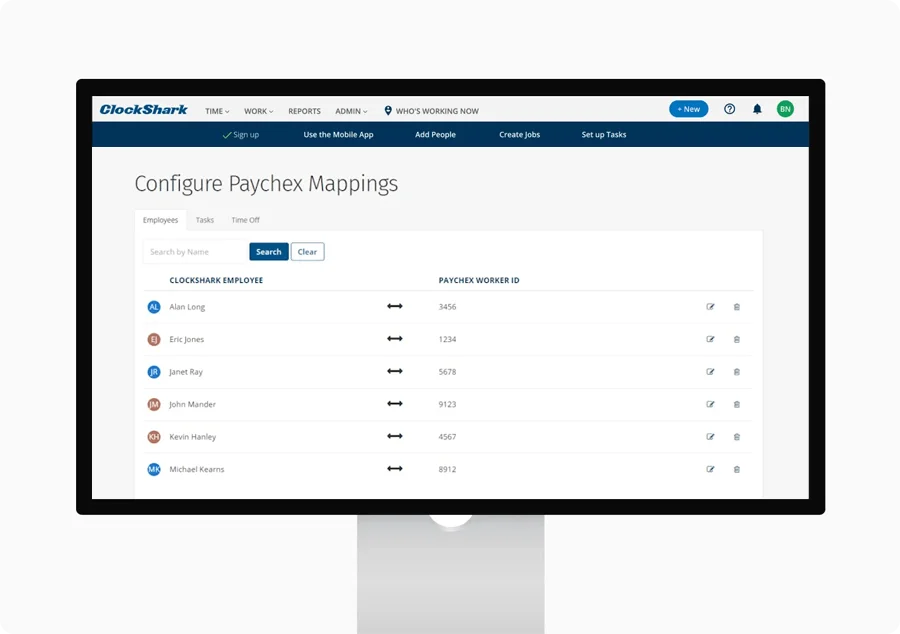The width and height of the screenshot is (900, 634).
Task: Open the Set up Tasks step
Action: pyautogui.click(x=604, y=135)
